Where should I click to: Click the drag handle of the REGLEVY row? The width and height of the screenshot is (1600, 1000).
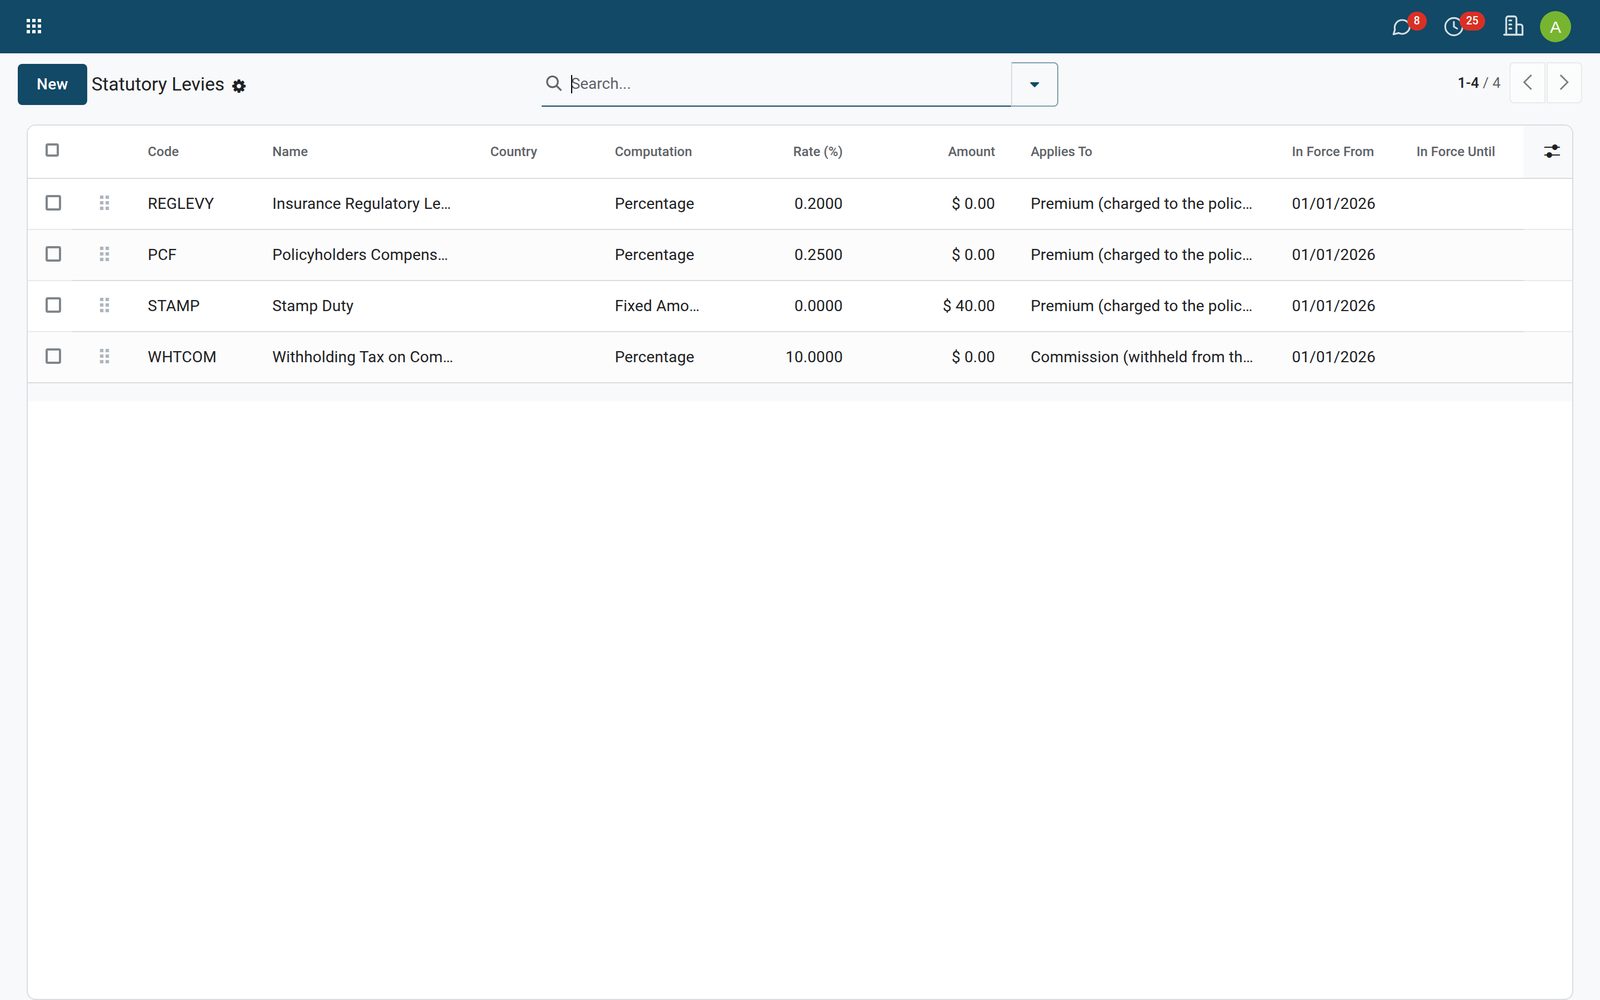104,203
